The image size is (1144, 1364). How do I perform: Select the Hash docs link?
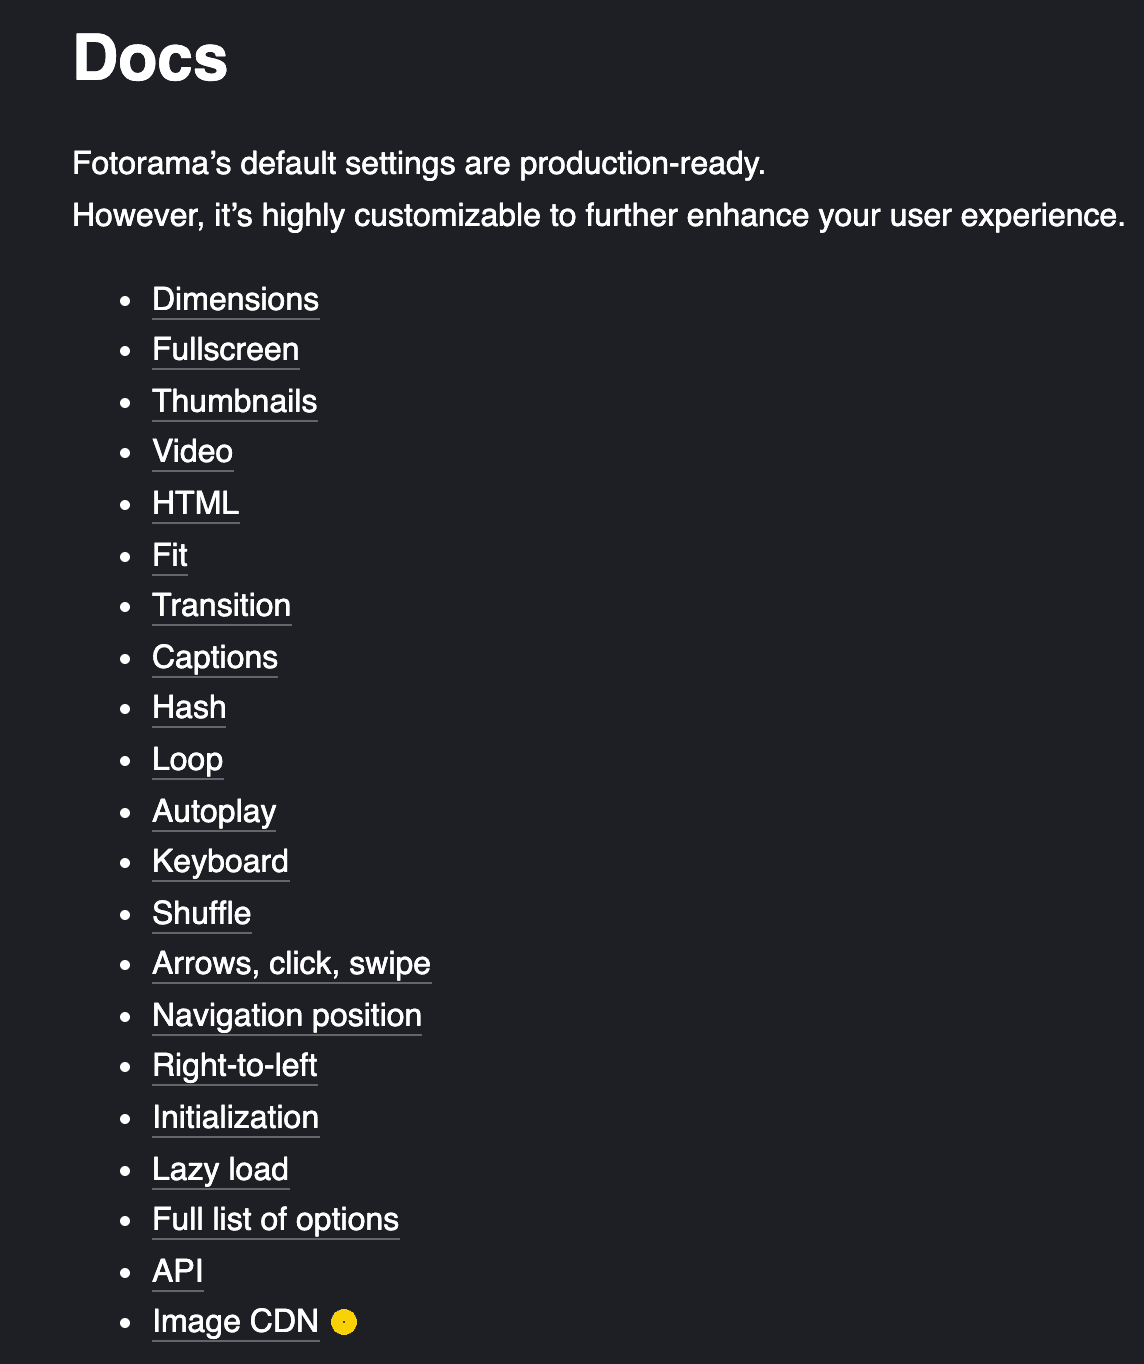point(189,708)
